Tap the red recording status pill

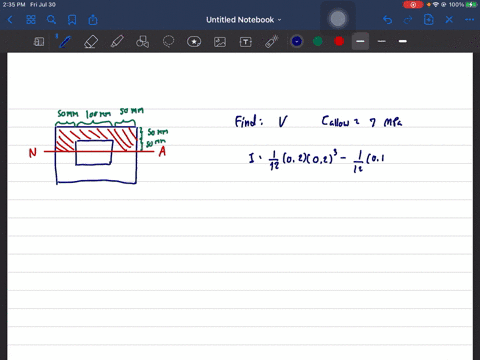click(x=413, y=5)
